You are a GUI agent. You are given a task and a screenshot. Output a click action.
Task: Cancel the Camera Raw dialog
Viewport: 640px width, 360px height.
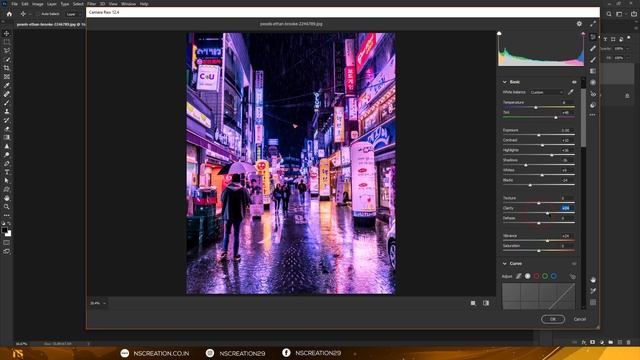click(x=580, y=319)
